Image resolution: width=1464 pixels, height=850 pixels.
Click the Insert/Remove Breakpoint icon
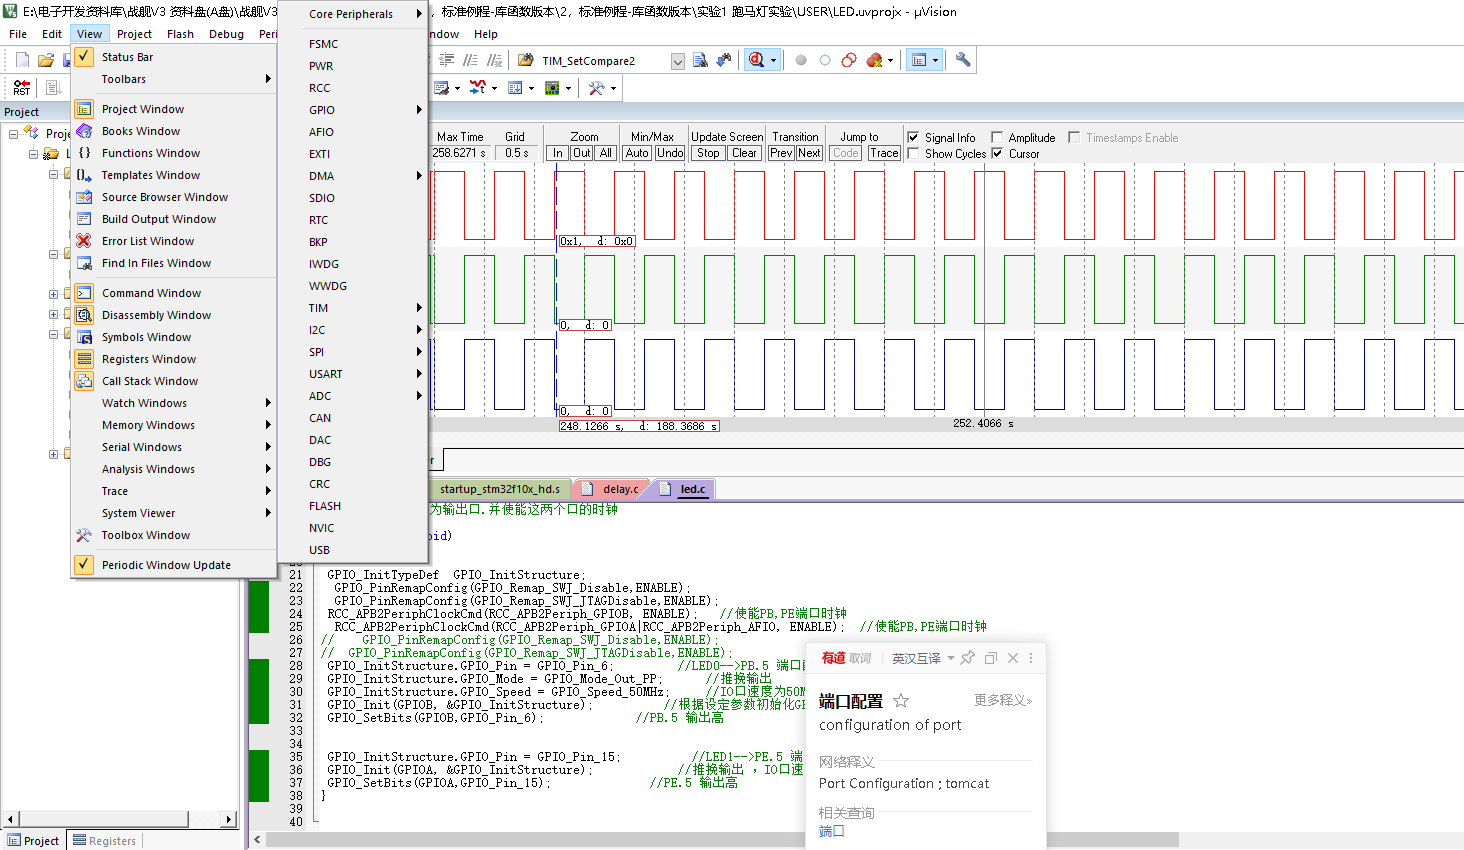click(800, 60)
